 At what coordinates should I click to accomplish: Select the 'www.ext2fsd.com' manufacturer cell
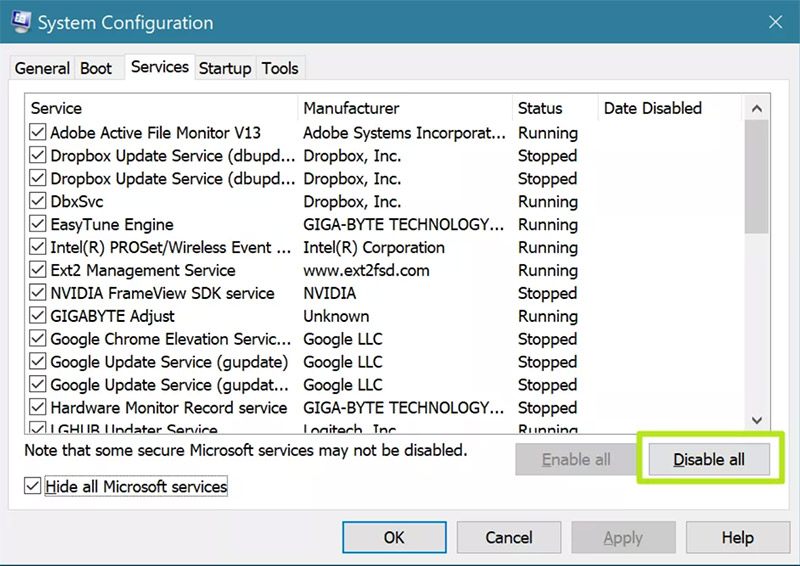point(366,270)
